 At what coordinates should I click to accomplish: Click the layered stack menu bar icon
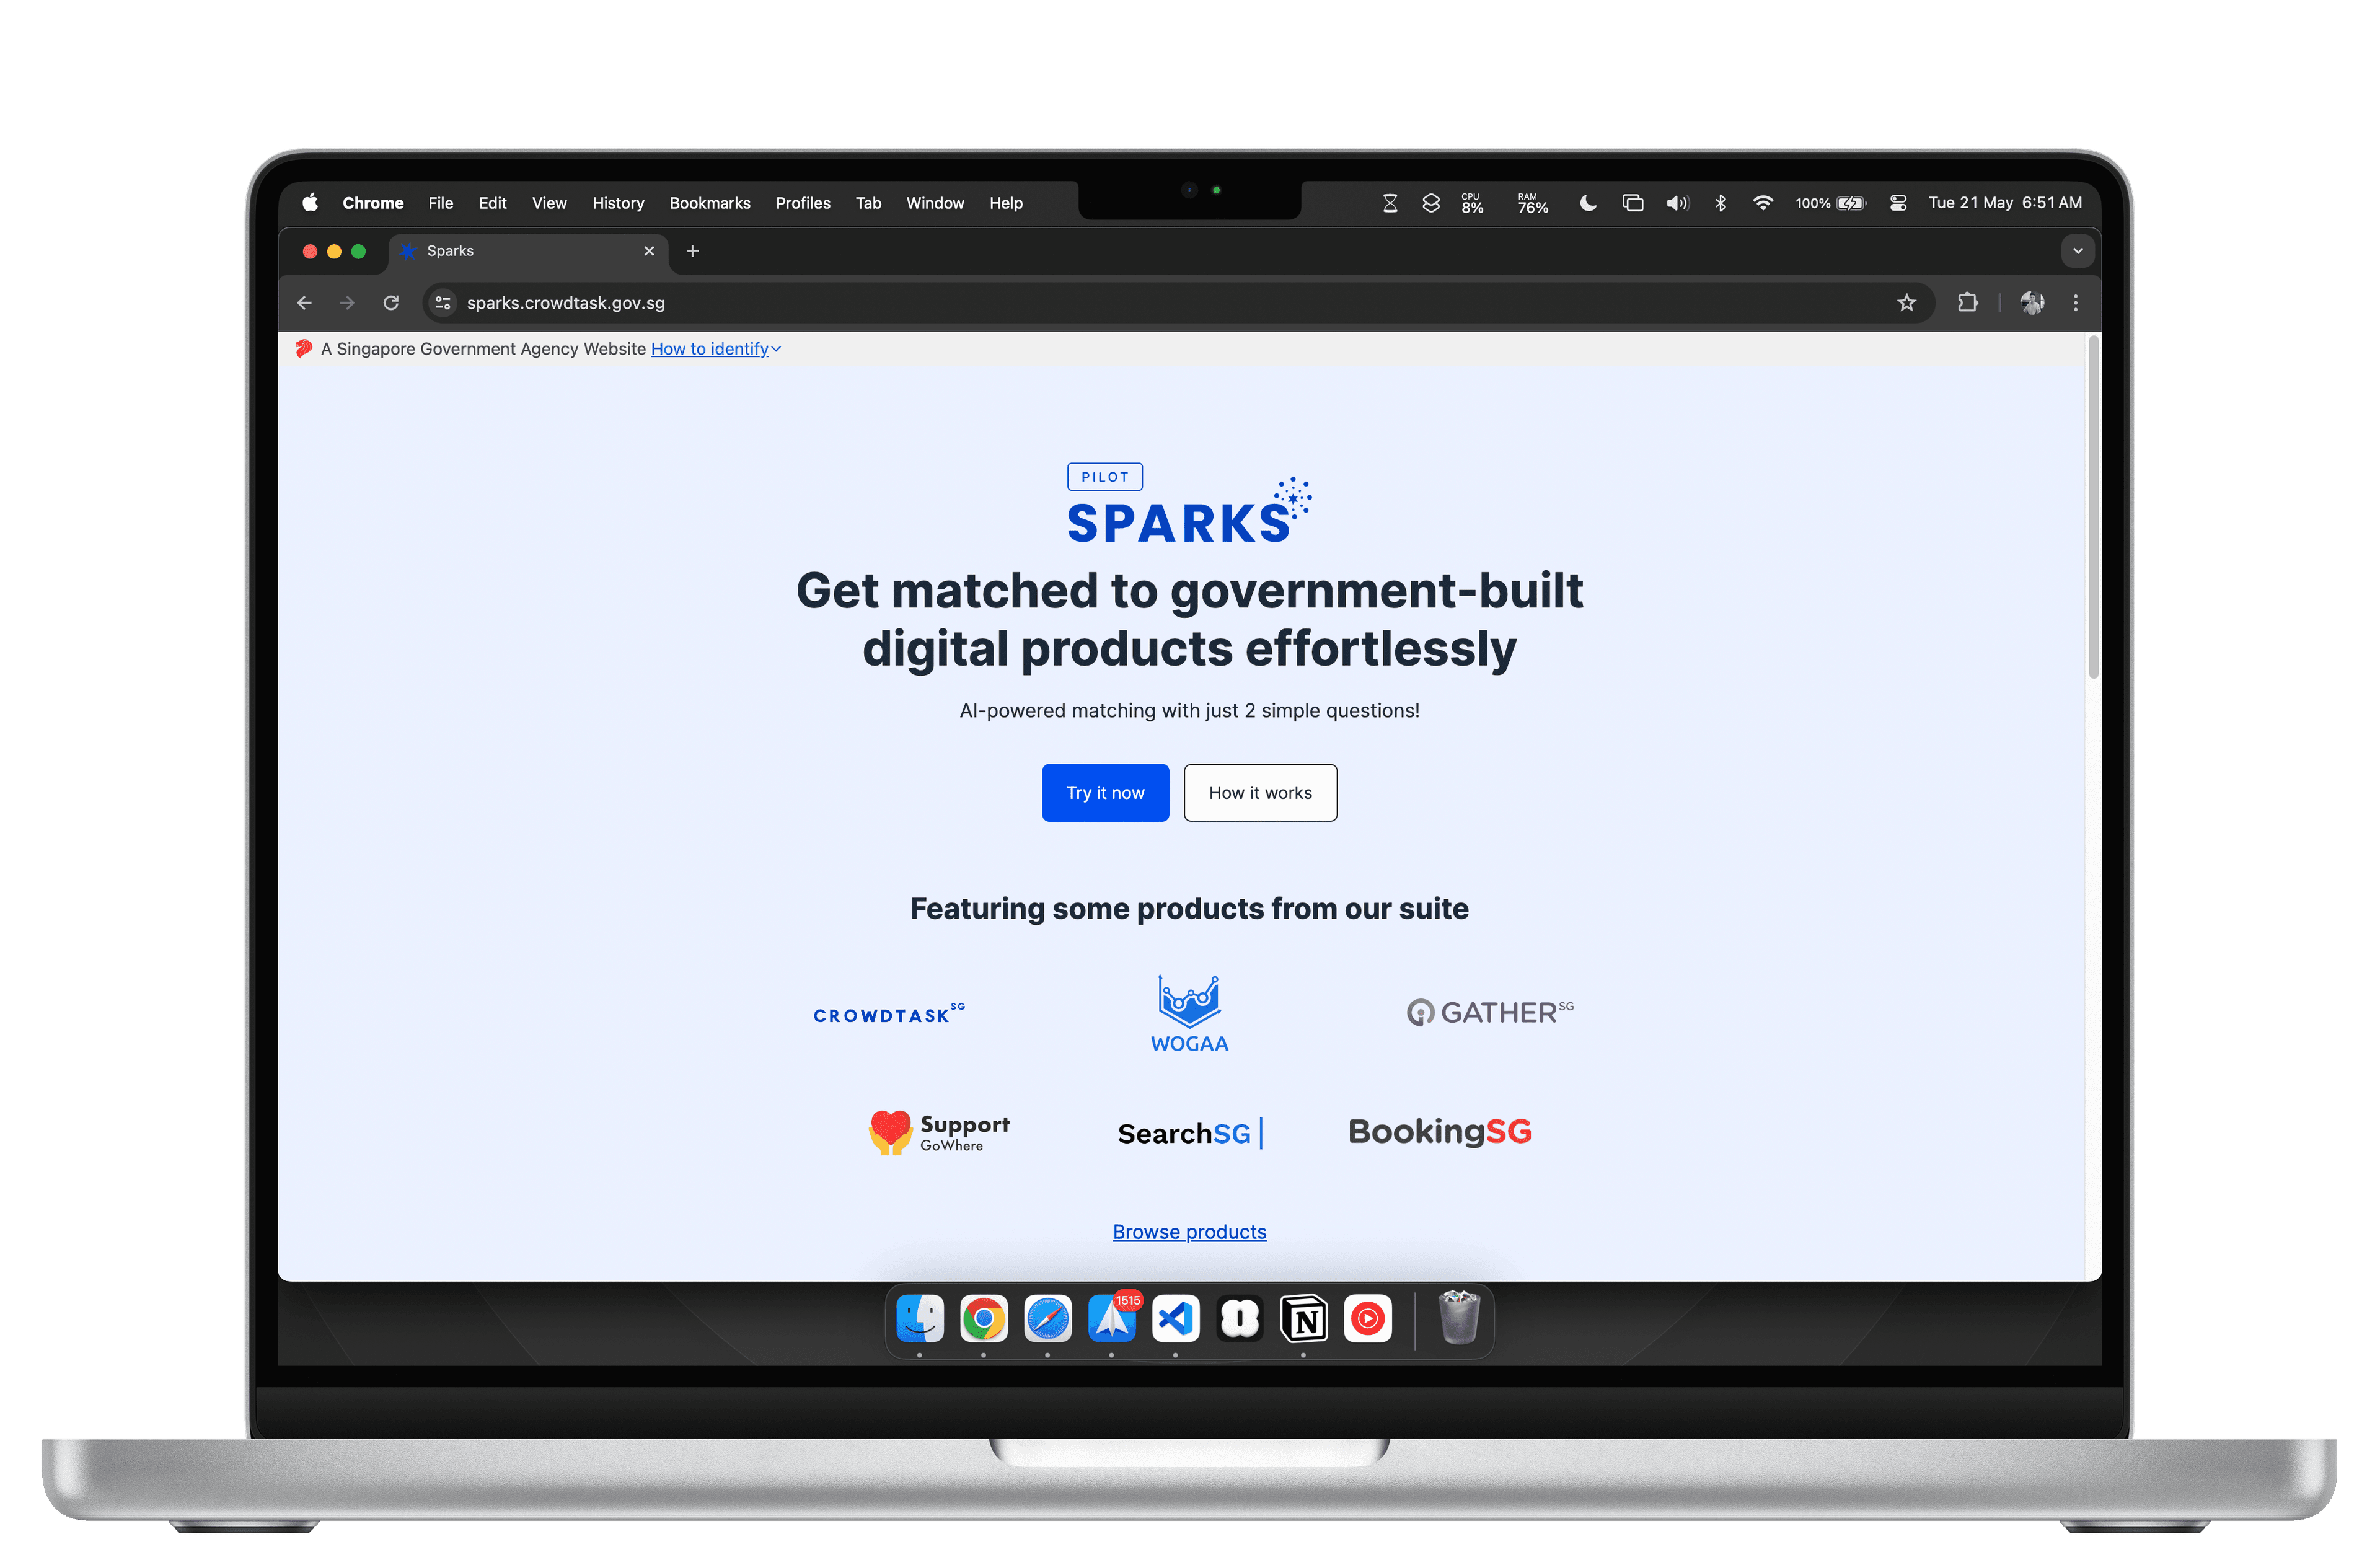click(1430, 203)
